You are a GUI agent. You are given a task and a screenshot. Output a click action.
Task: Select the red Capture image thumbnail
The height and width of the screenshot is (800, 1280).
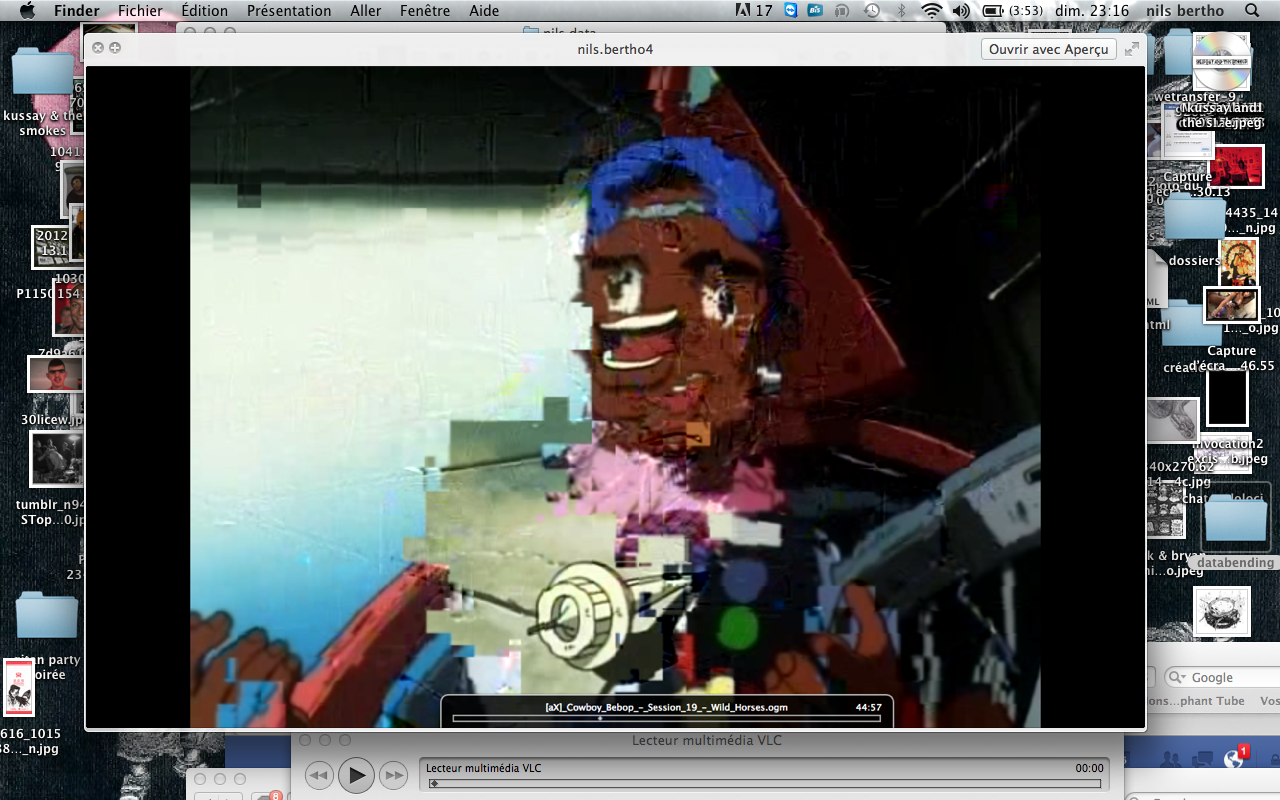pos(1237,165)
